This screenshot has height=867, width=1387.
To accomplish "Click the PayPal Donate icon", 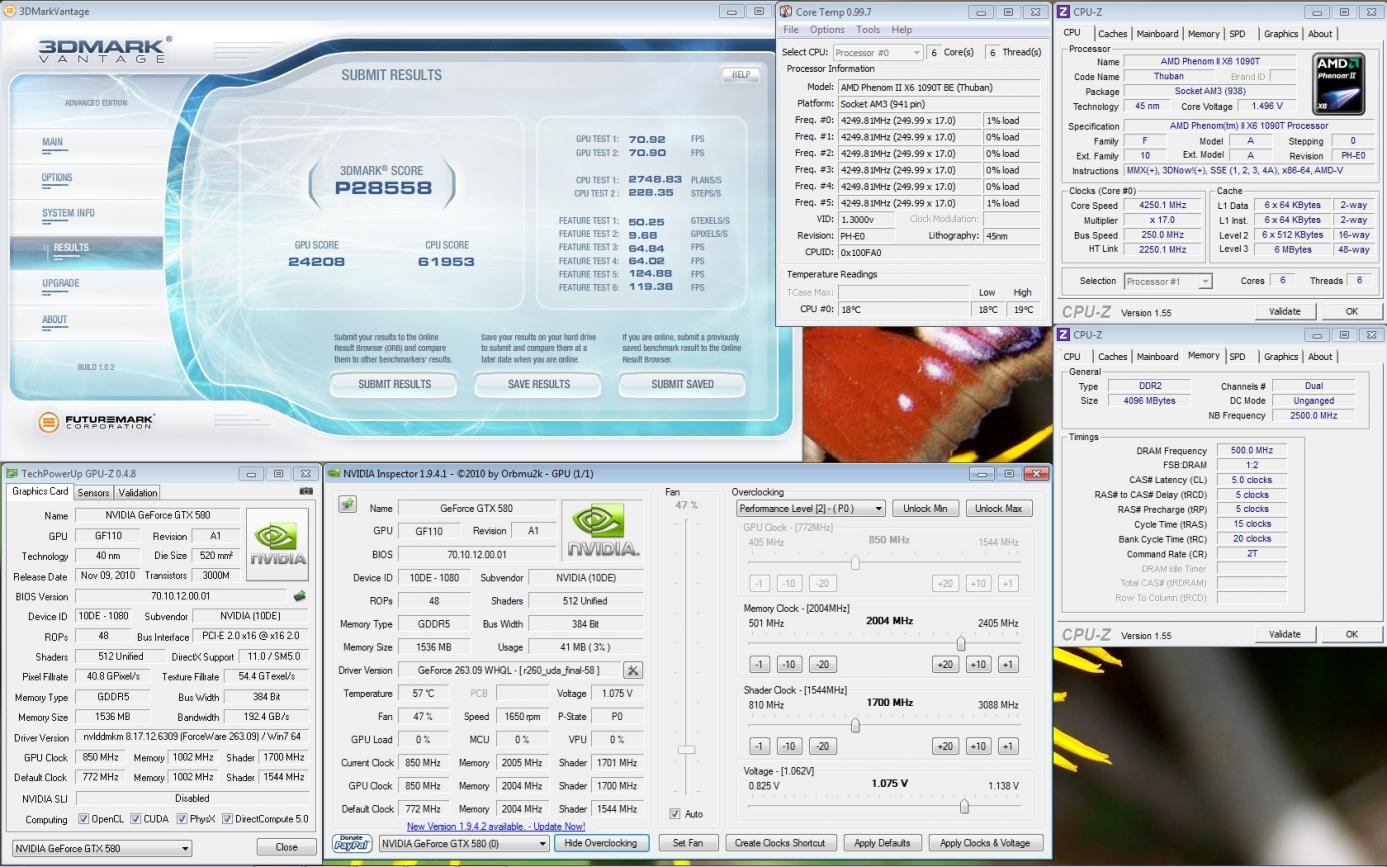I will [351, 843].
